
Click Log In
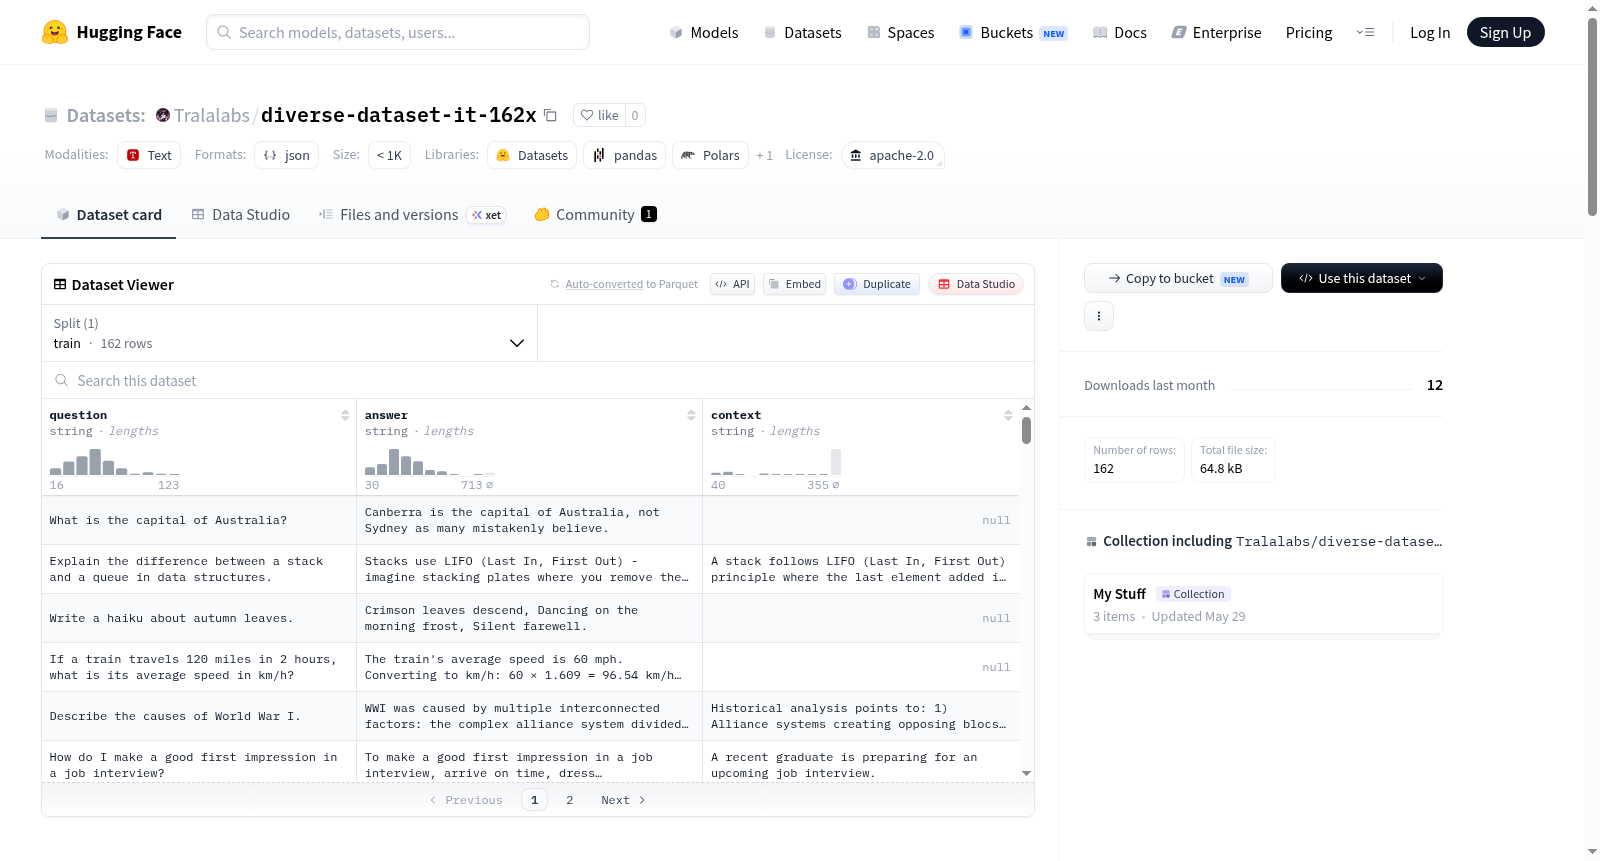(x=1430, y=32)
